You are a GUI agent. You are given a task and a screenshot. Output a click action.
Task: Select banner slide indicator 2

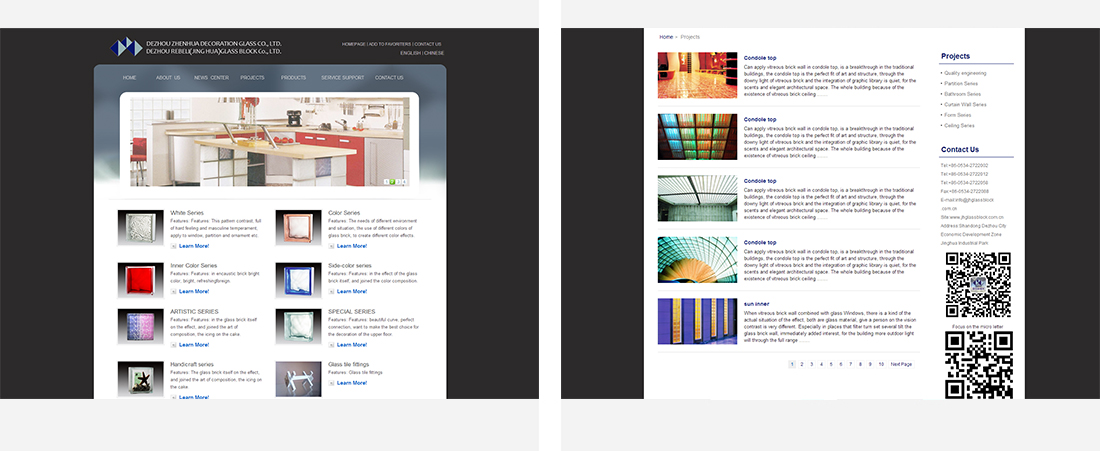392,182
